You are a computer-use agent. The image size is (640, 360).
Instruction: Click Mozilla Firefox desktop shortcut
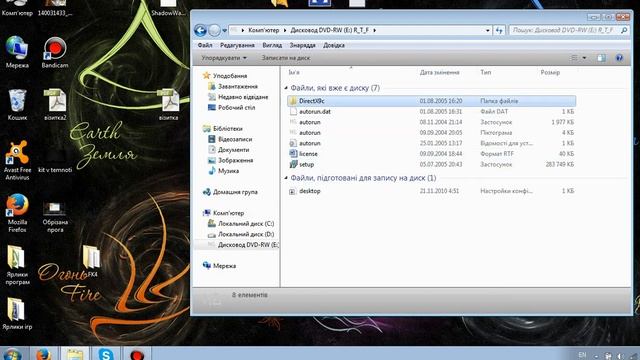(17, 213)
